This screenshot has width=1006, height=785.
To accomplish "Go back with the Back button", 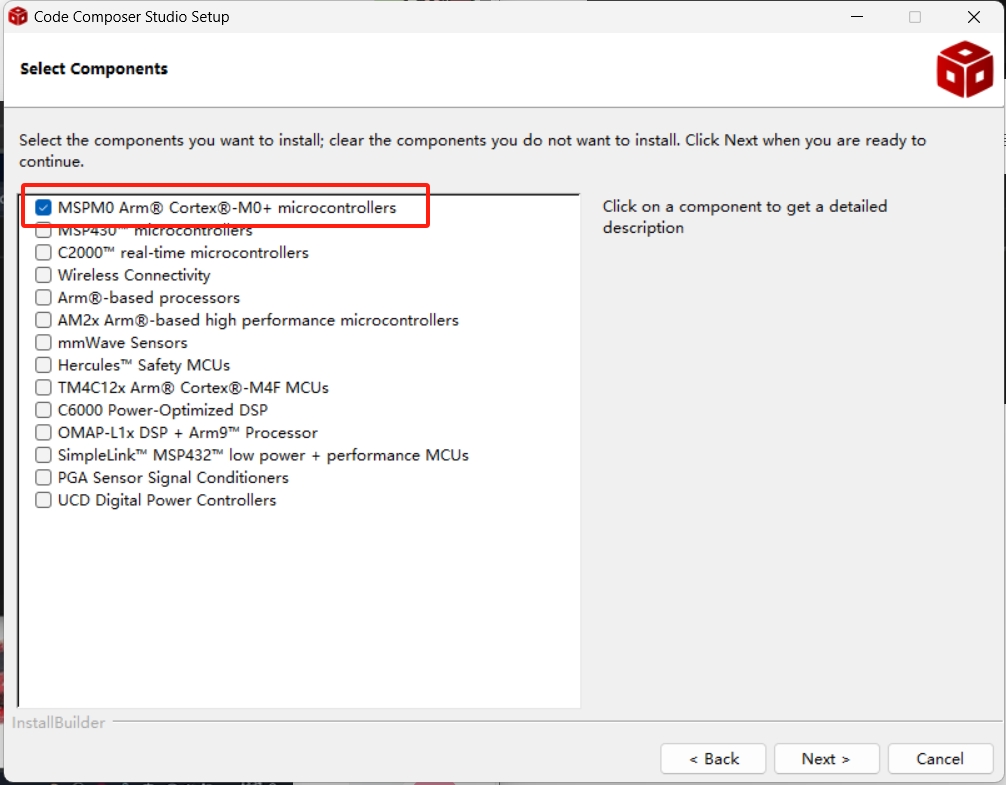I will coord(713,759).
